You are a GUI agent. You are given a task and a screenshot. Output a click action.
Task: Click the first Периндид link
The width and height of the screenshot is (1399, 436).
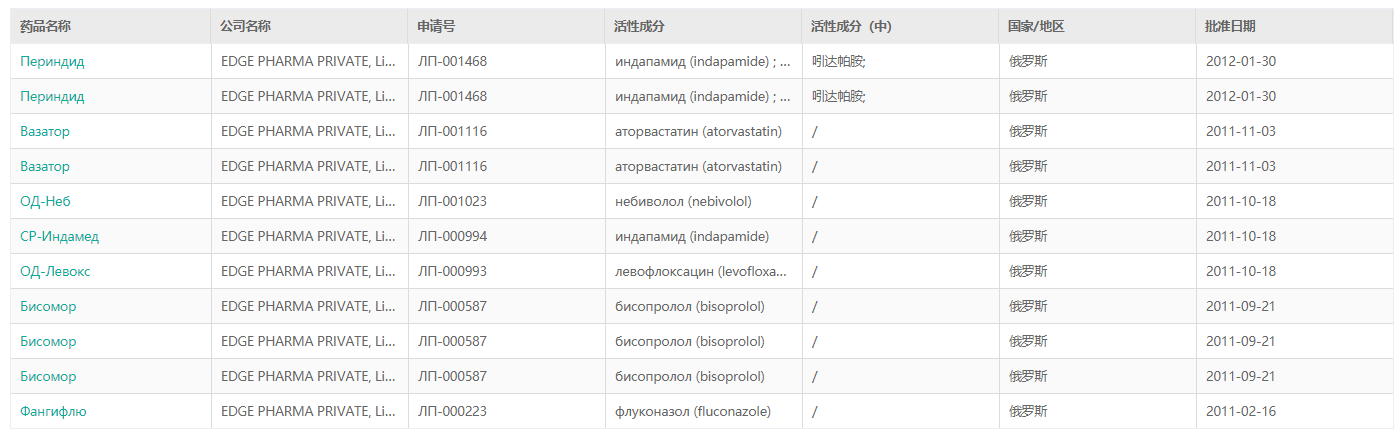point(52,61)
